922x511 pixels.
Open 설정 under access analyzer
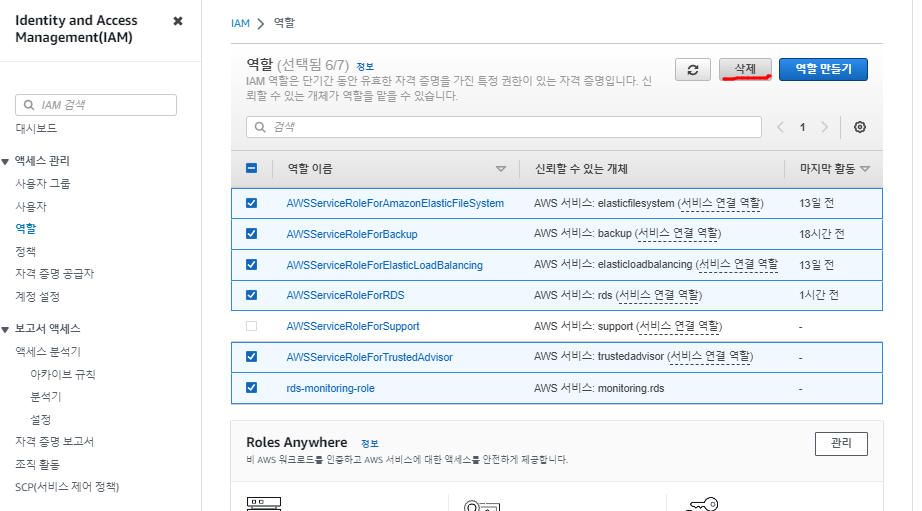point(41,419)
